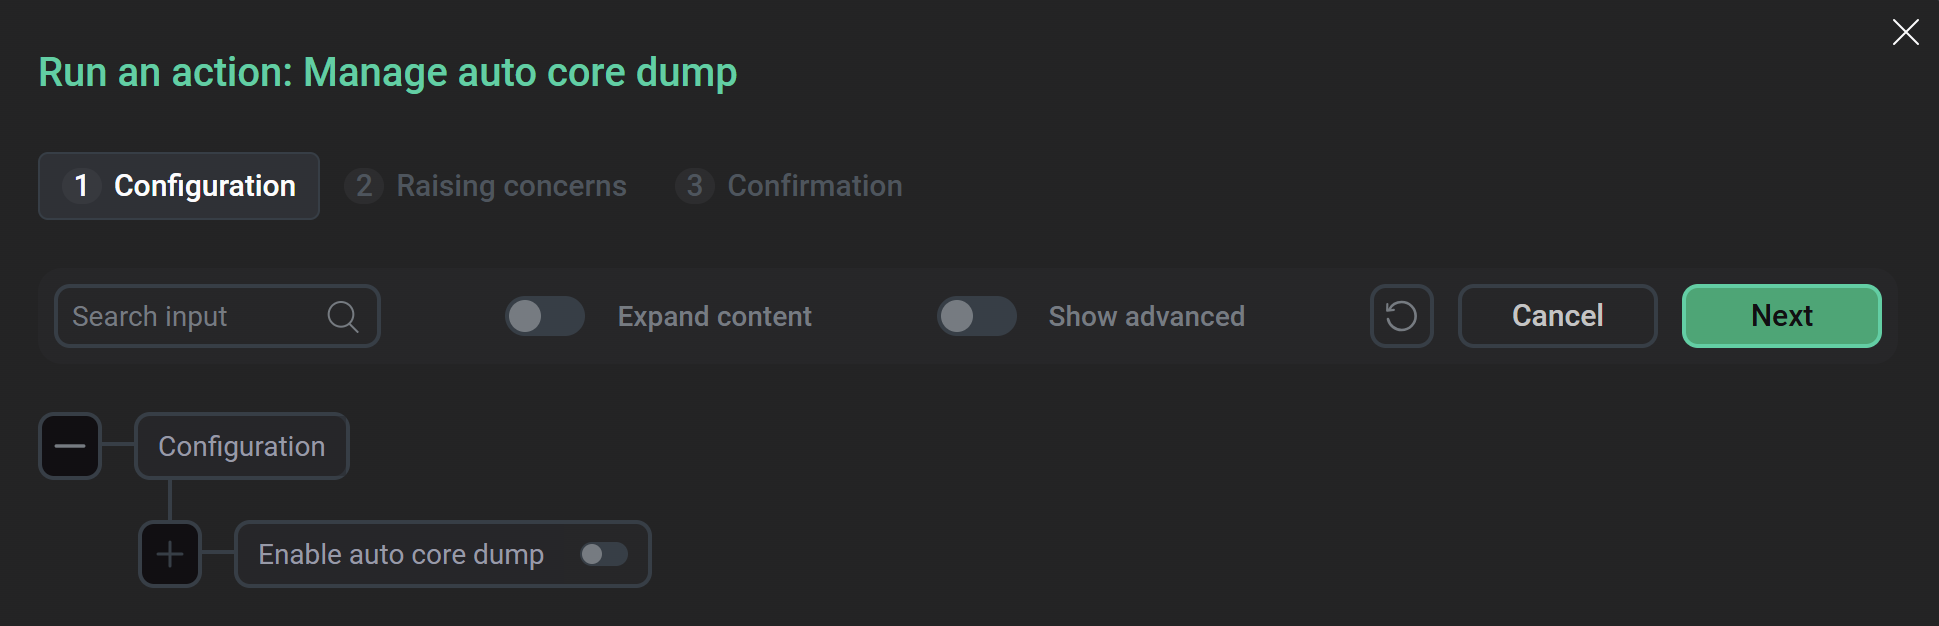Click the small switch inside Enable auto core dump
This screenshot has width=1939, height=626.
coord(603,554)
